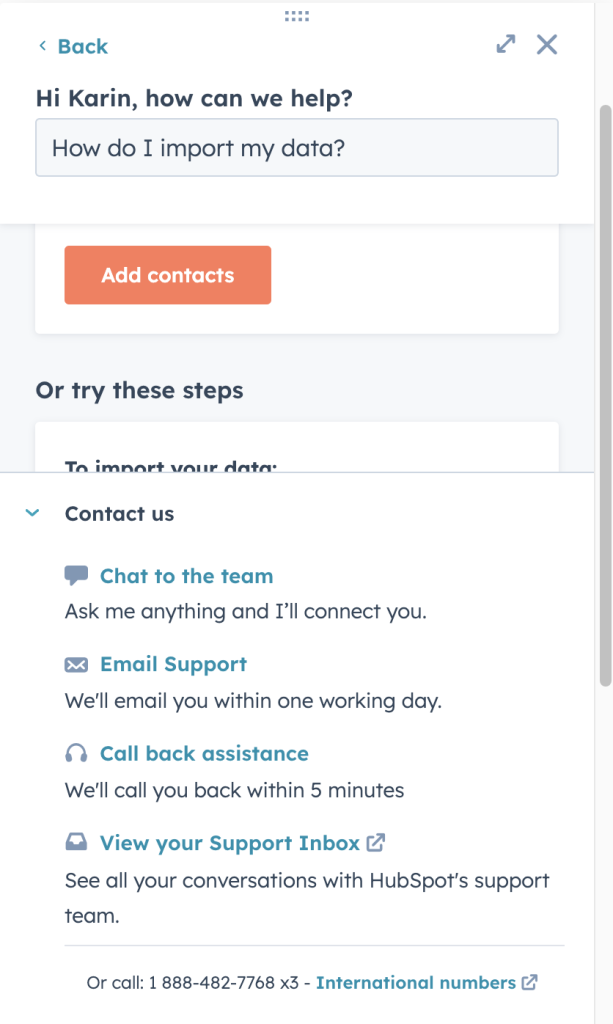Open the International numbers link
This screenshot has width=613, height=1024.
click(x=416, y=983)
